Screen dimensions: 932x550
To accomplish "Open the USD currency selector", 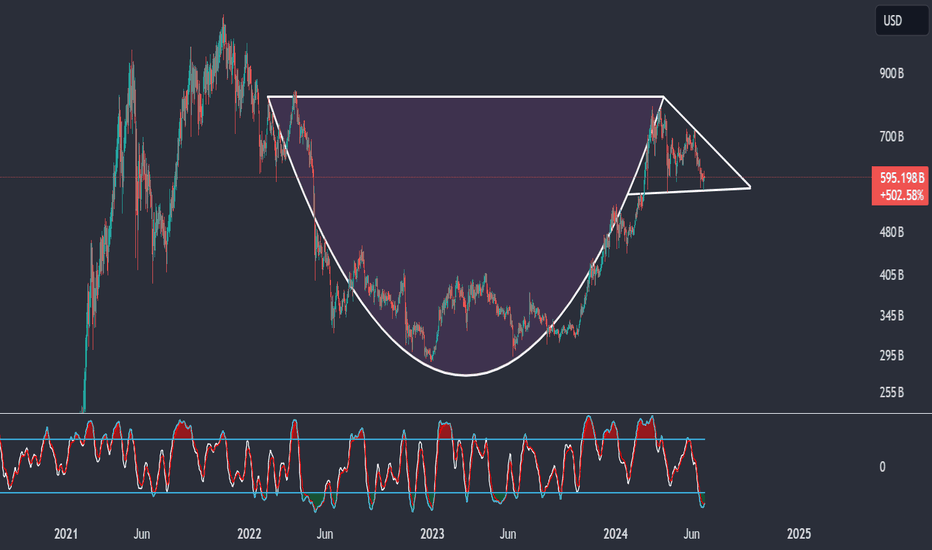I will coord(901,21).
